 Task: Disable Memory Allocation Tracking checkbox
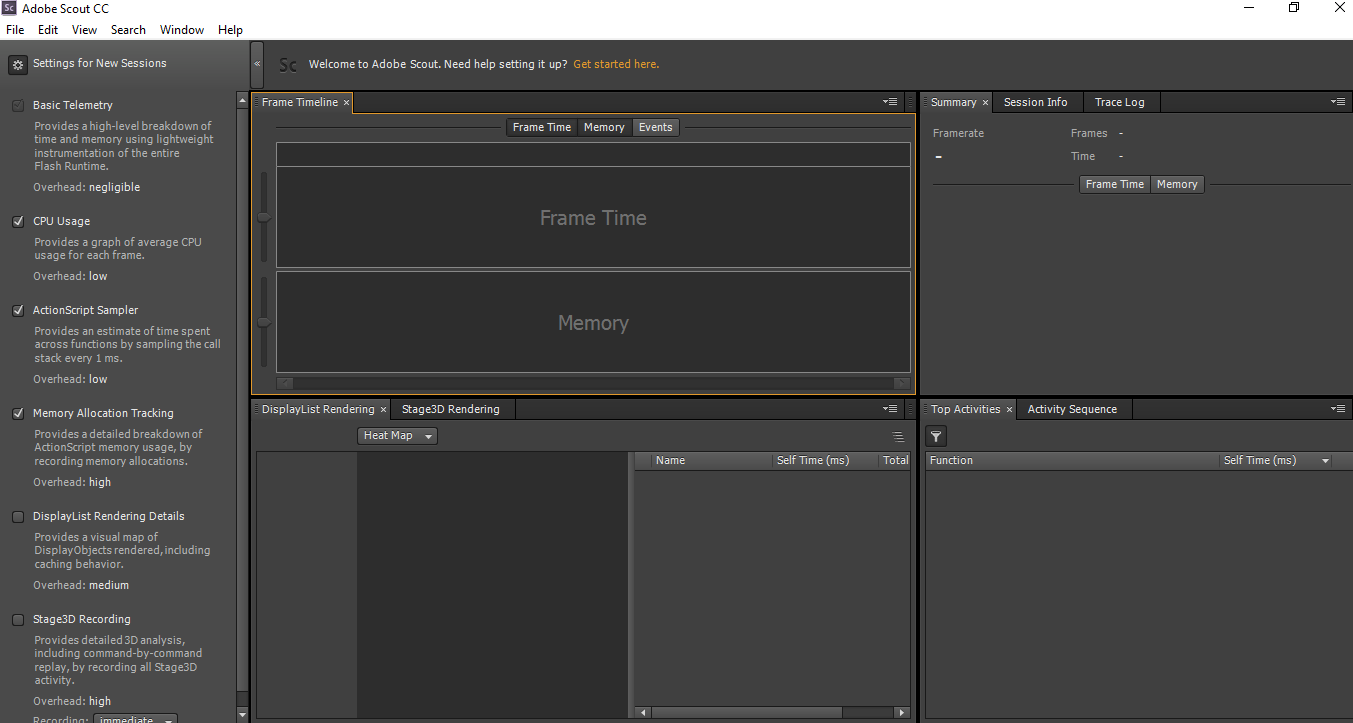[18, 413]
